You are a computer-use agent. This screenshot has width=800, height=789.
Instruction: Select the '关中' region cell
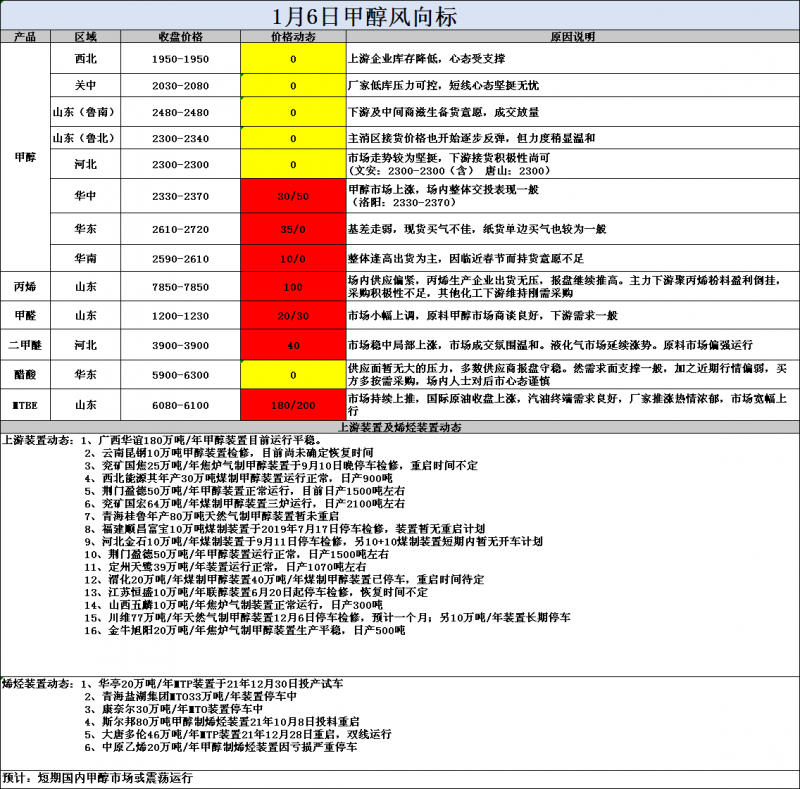(x=85, y=85)
